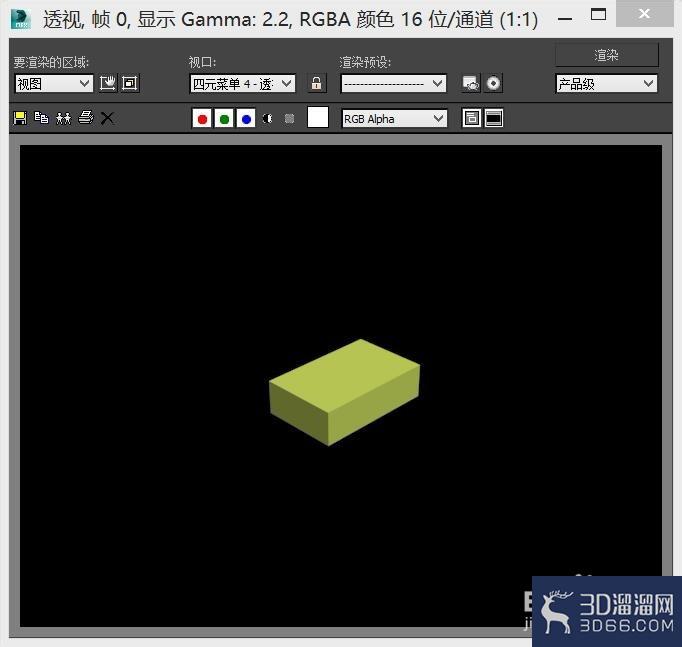The width and height of the screenshot is (682, 647).
Task: Open the area to render dropdown
Action: pyautogui.click(x=54, y=83)
